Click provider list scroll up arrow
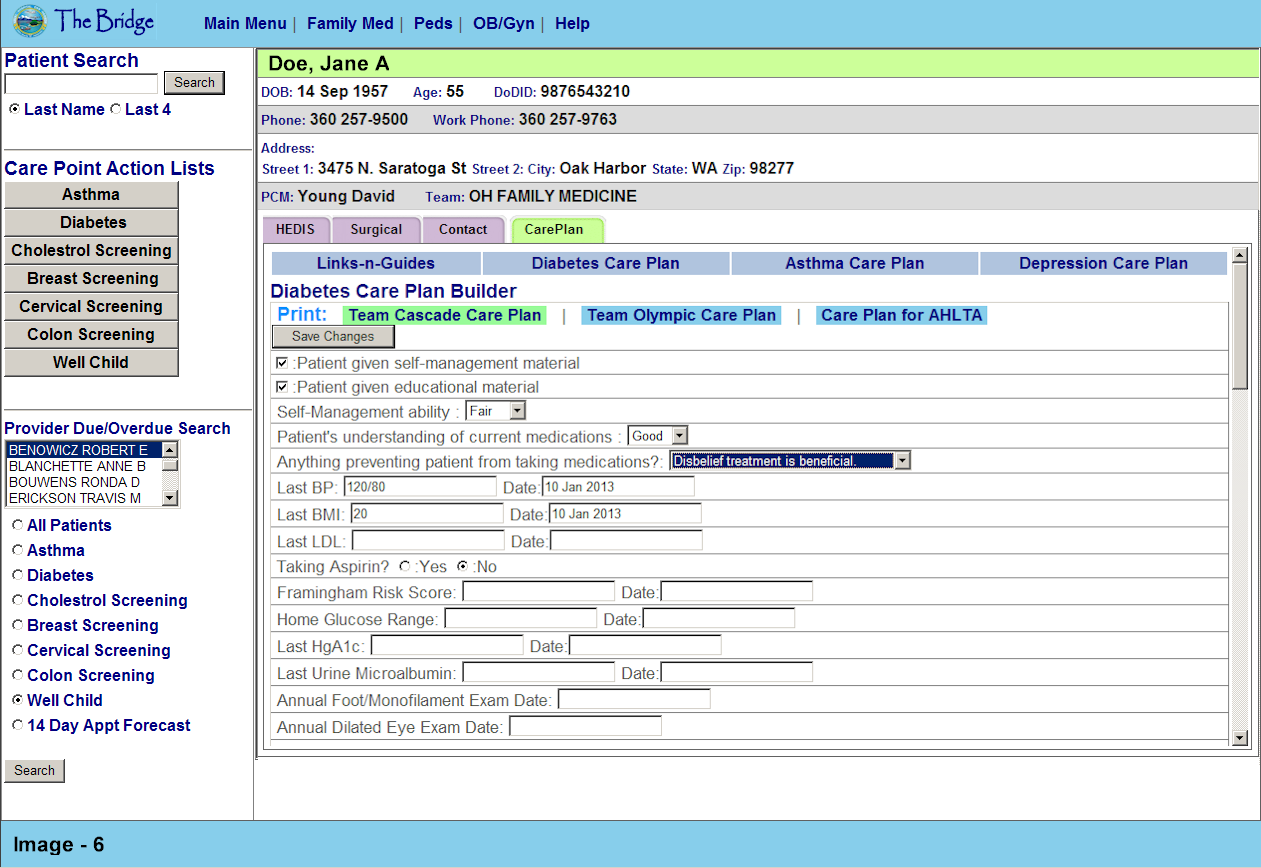The width and height of the screenshot is (1261, 868). tap(170, 450)
